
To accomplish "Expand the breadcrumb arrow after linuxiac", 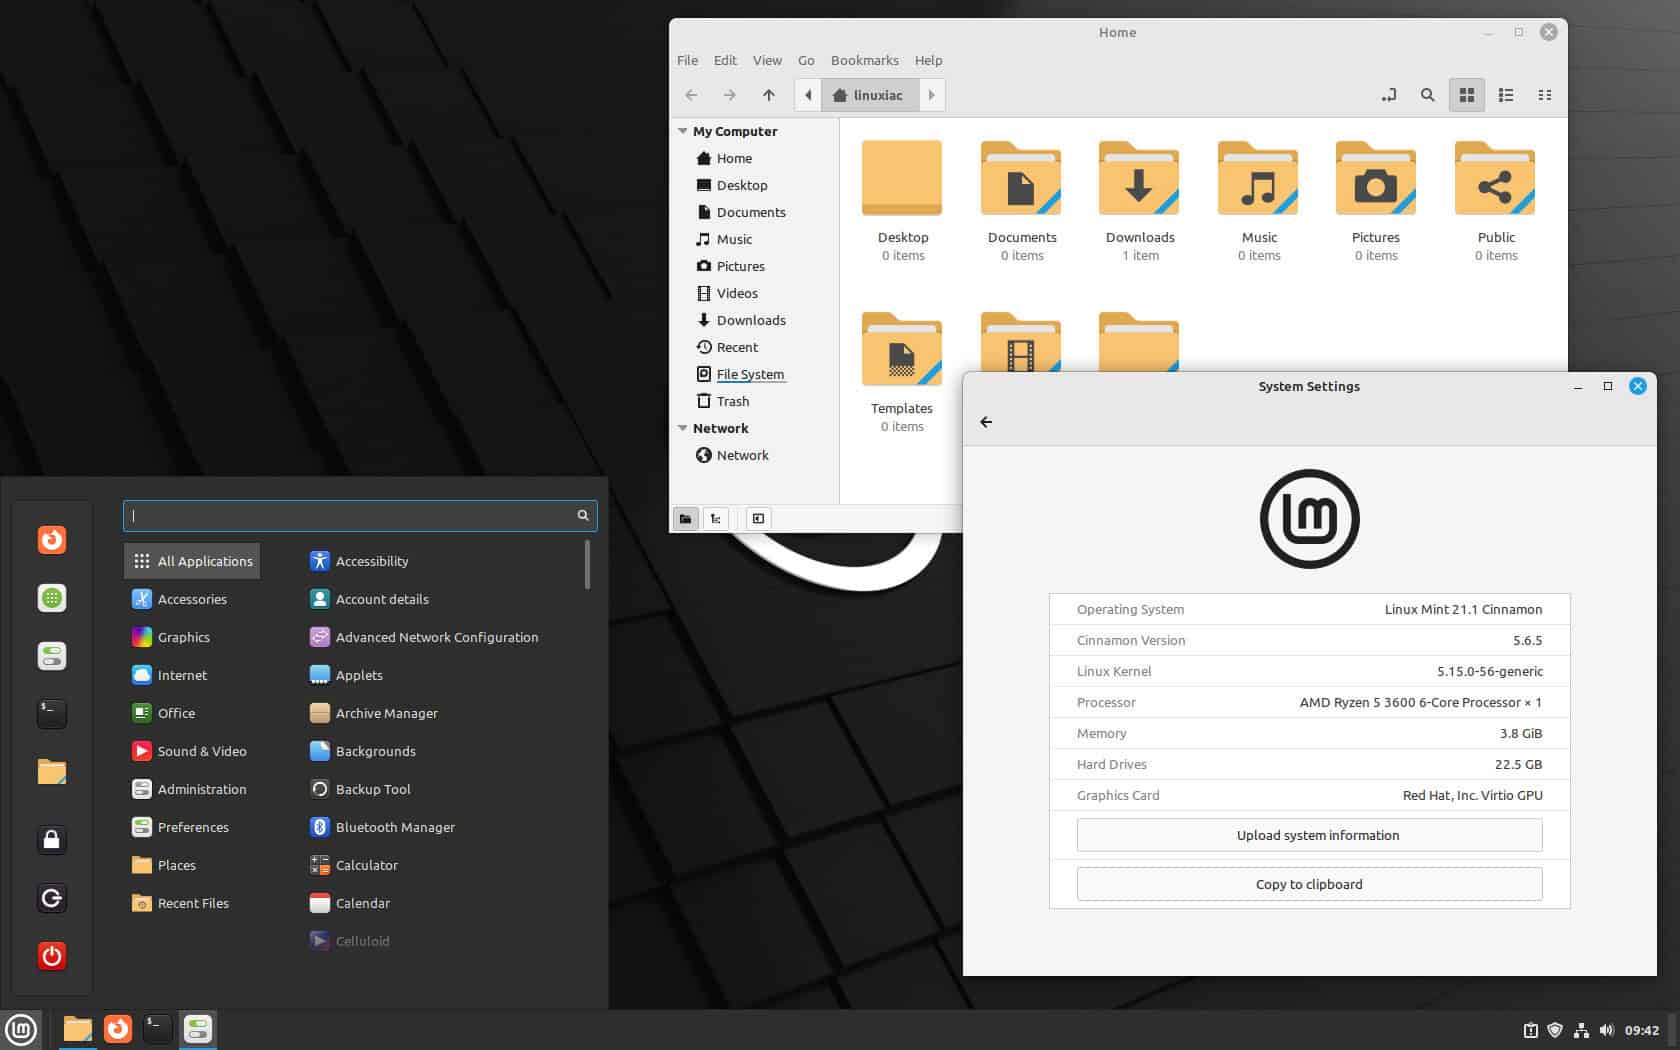I will 931,95.
